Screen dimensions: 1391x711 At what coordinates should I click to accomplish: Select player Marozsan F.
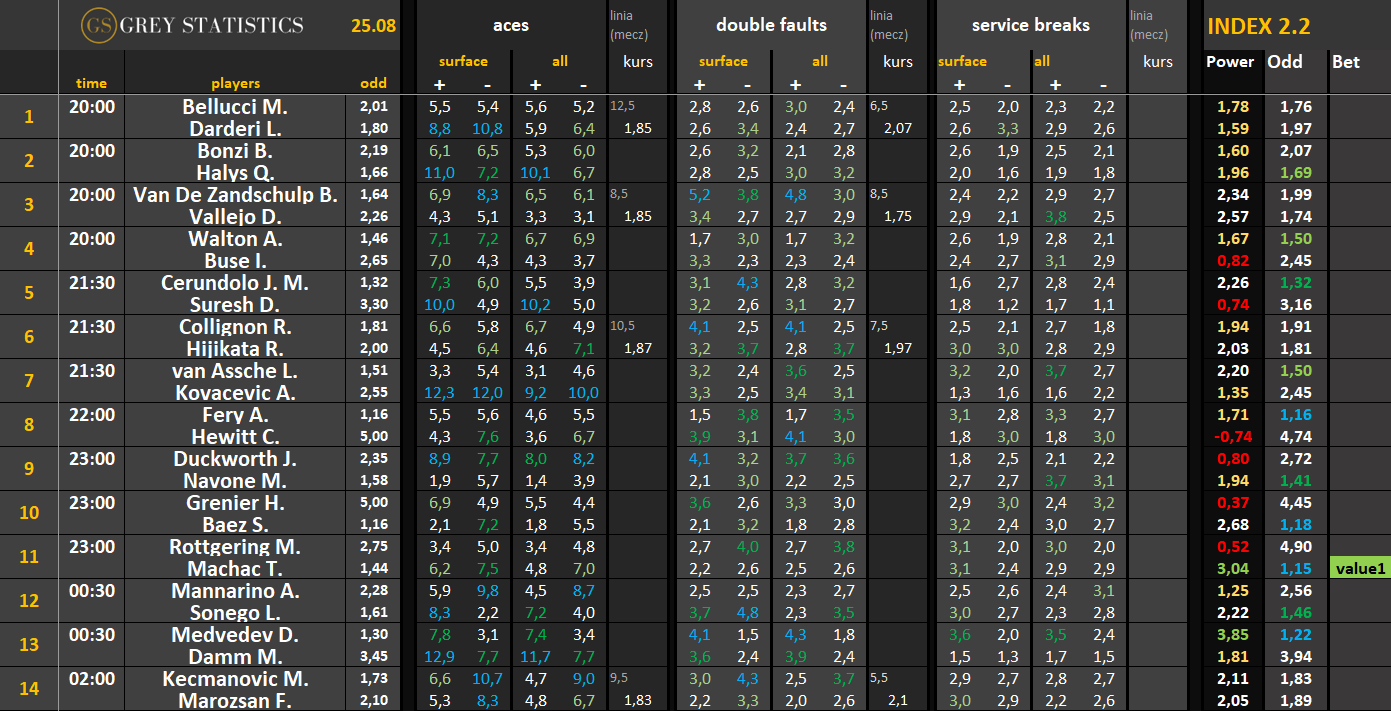tap(235, 700)
